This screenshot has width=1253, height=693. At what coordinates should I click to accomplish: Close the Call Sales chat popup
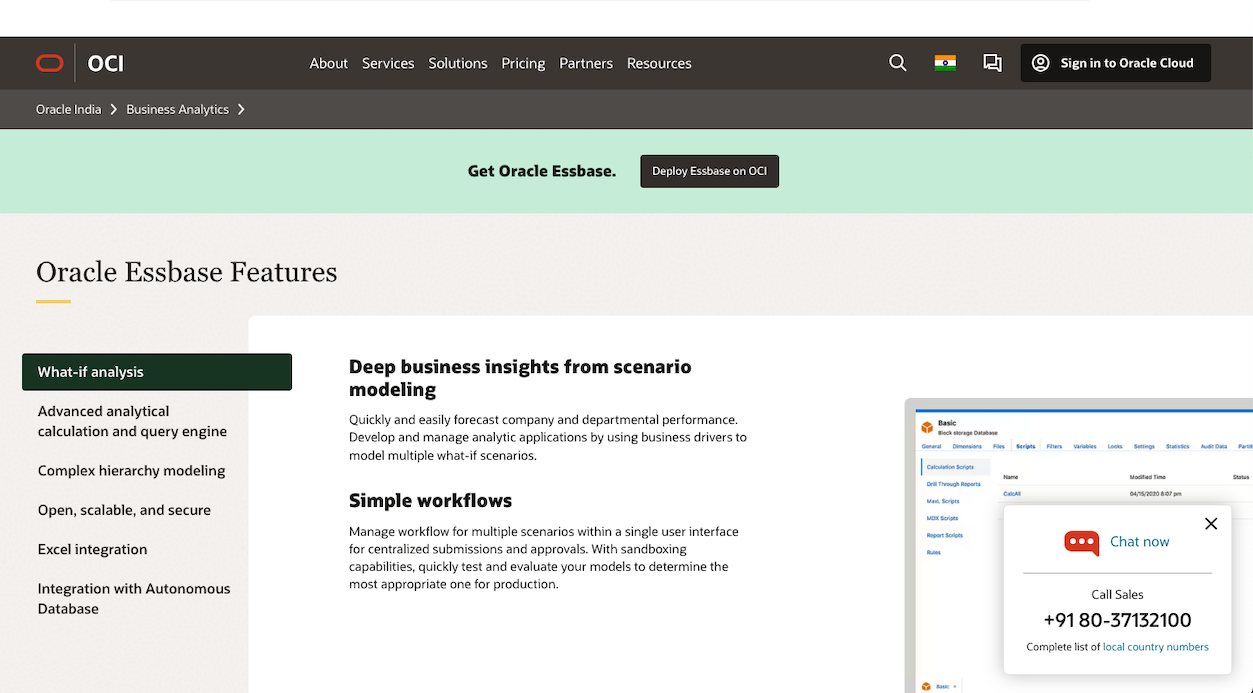(x=1211, y=524)
